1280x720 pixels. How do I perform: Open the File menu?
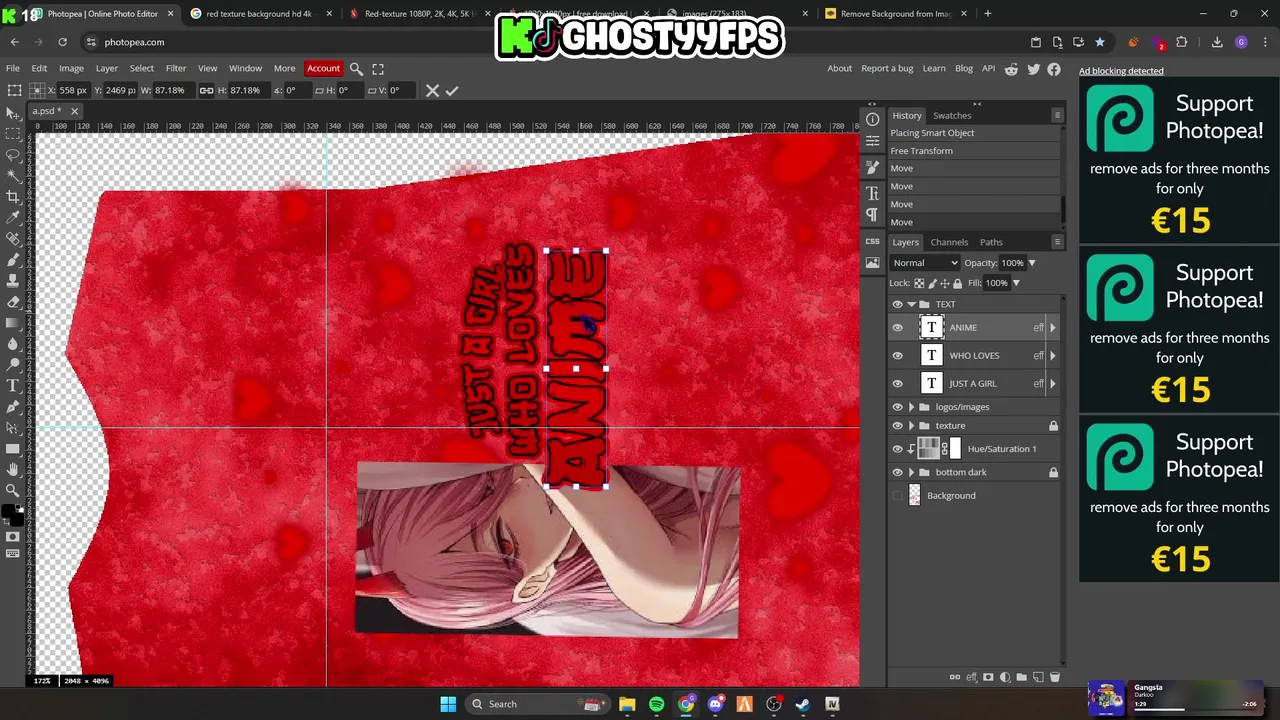coord(13,68)
